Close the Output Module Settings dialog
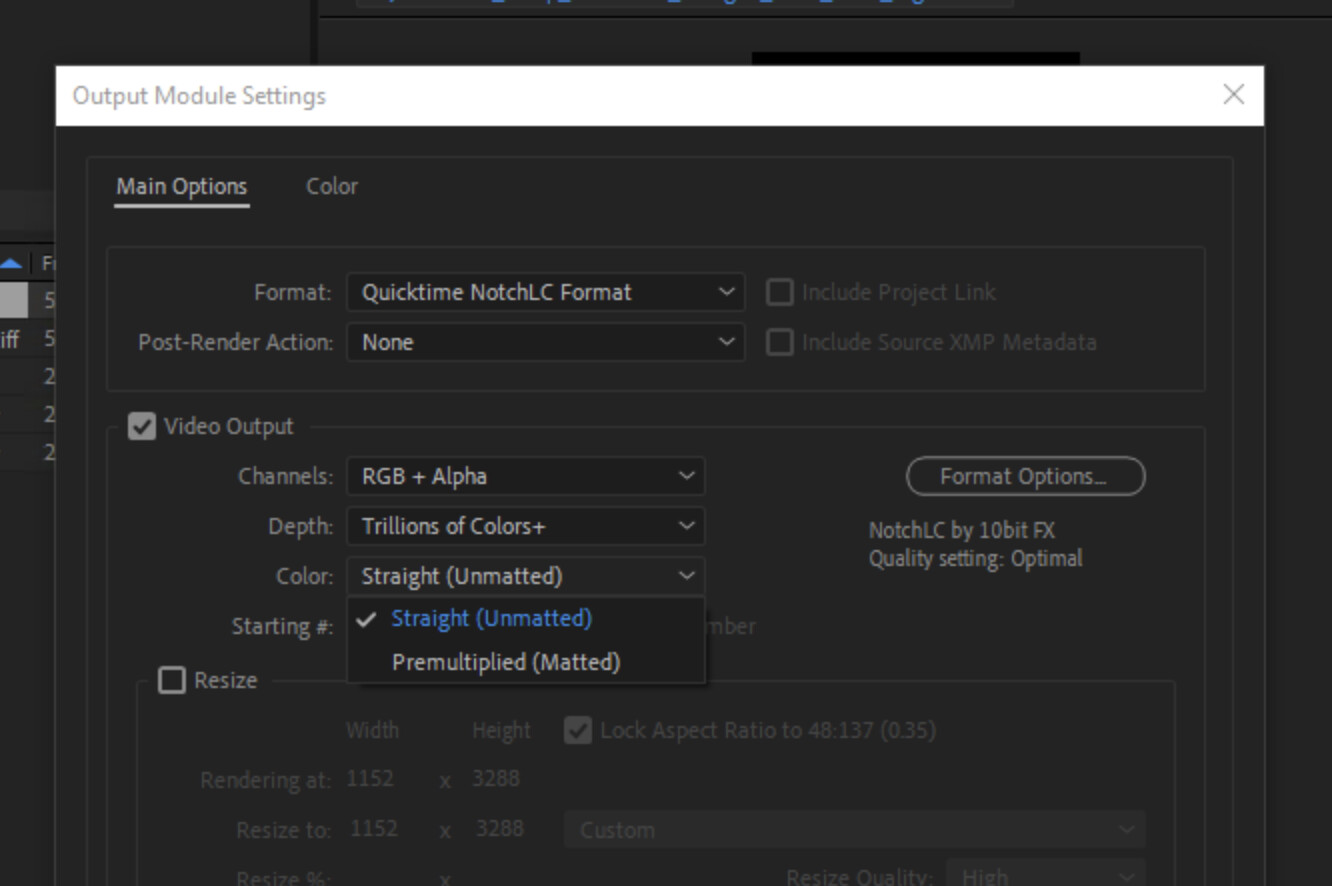This screenshot has width=1332, height=886. (x=1234, y=95)
